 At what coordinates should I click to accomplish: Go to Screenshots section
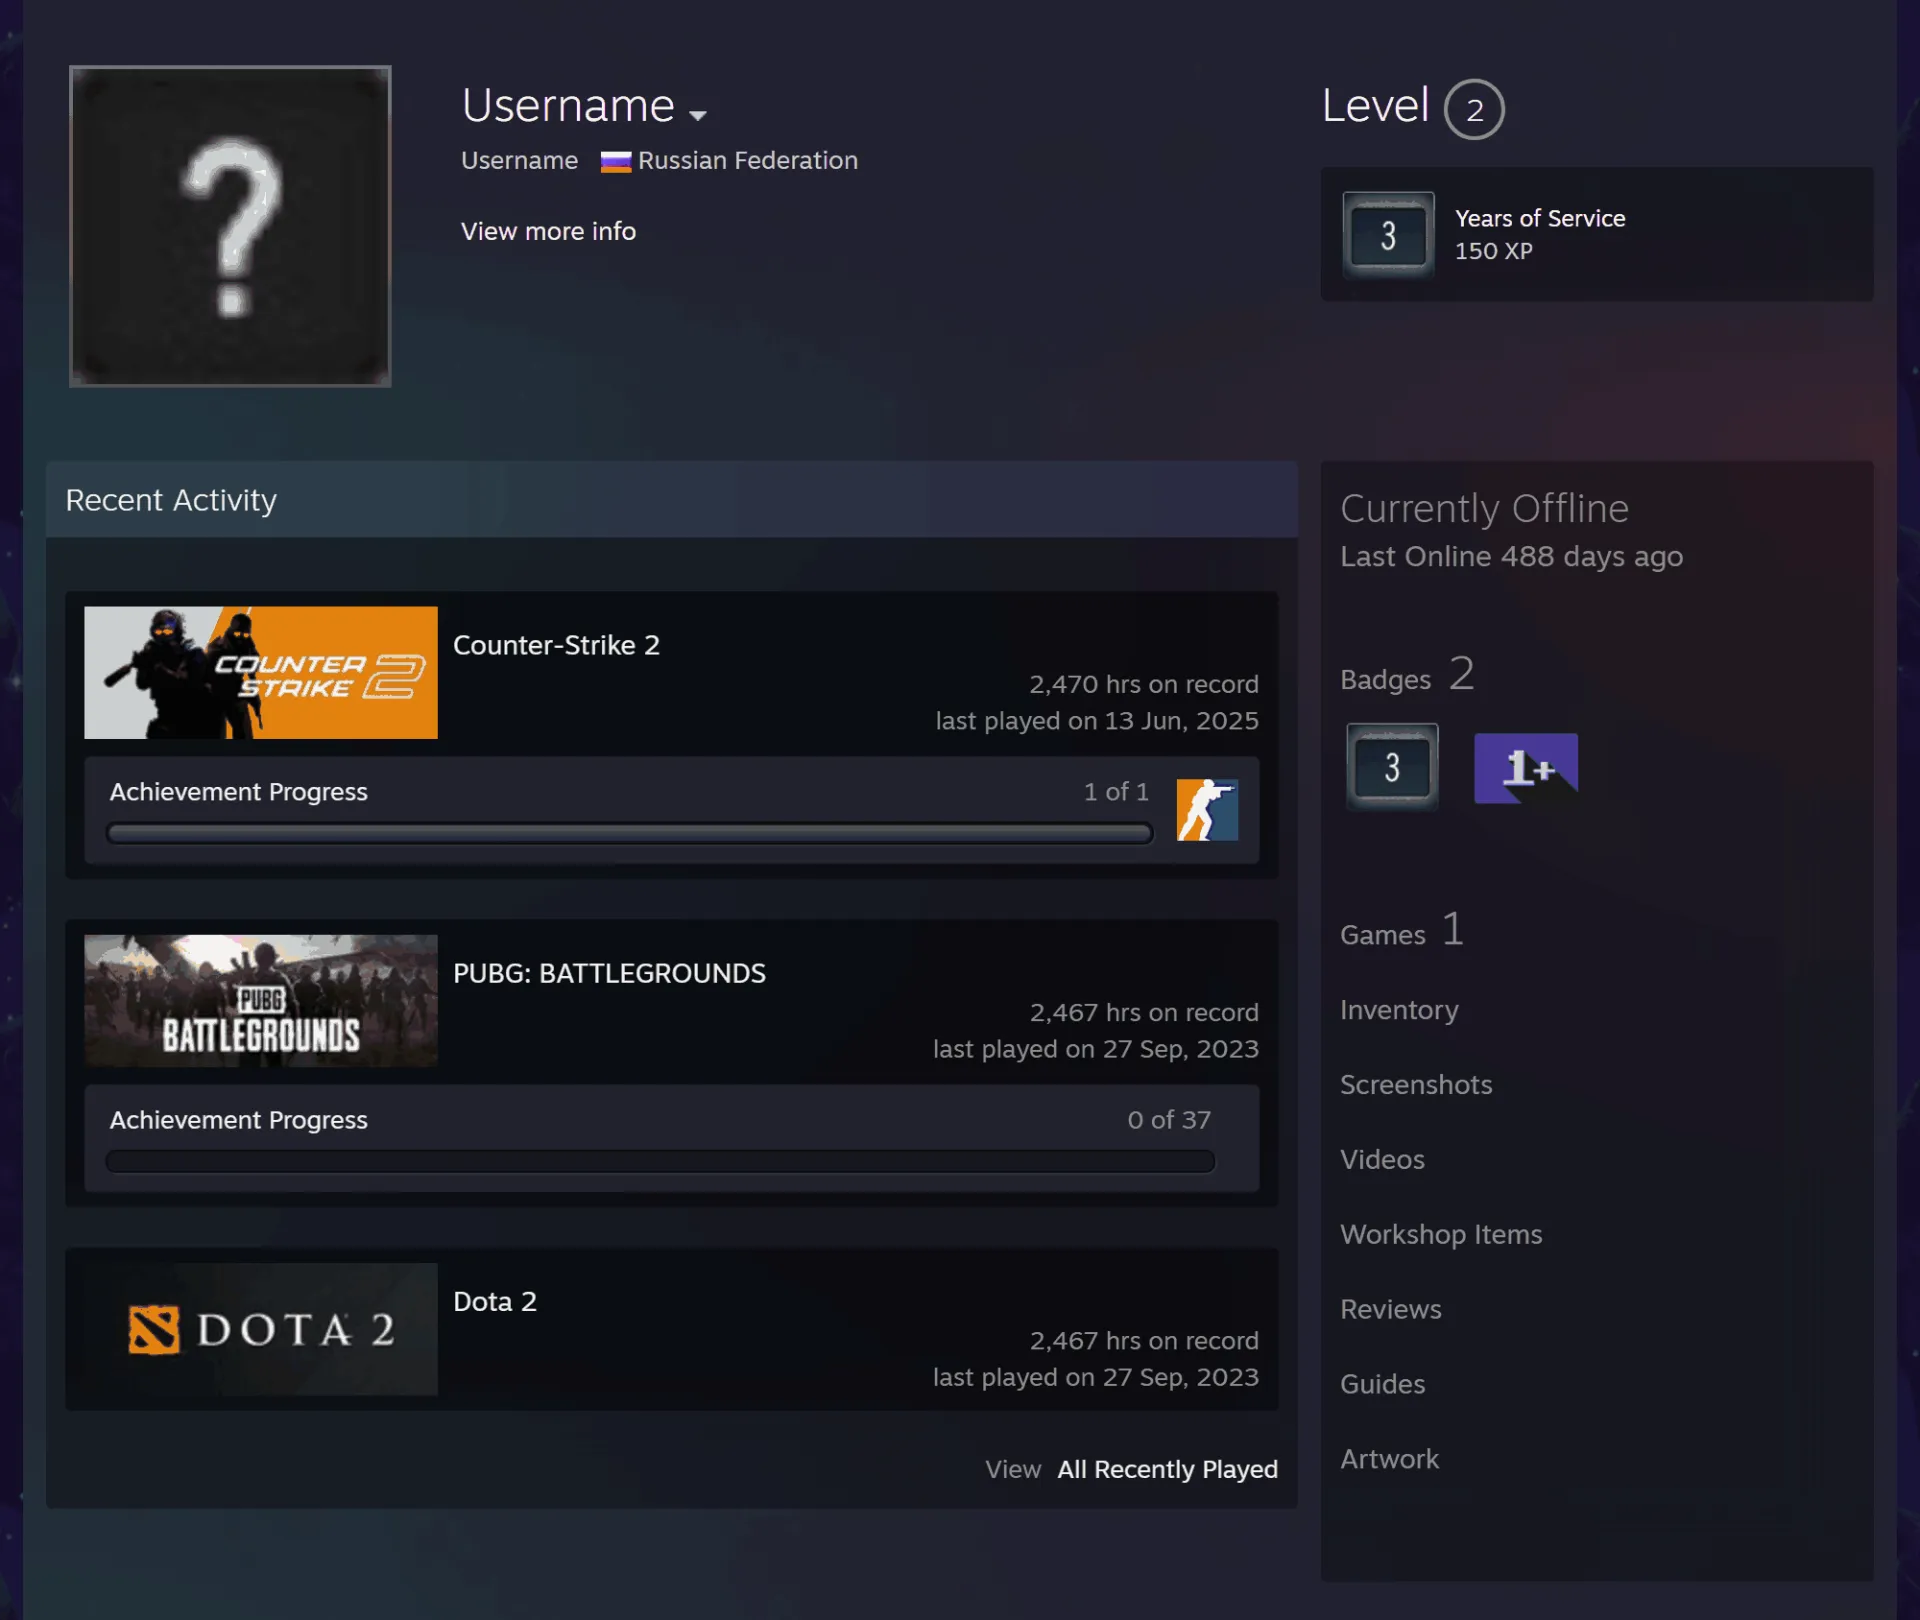pos(1416,1085)
